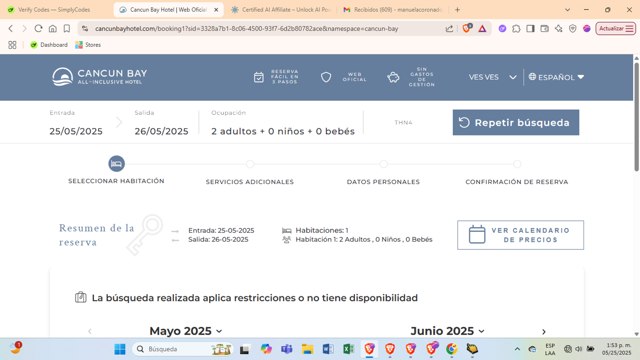Viewport: 640px width, 360px height.
Task: Click the browser address bar URL
Action: pyautogui.click(x=247, y=29)
